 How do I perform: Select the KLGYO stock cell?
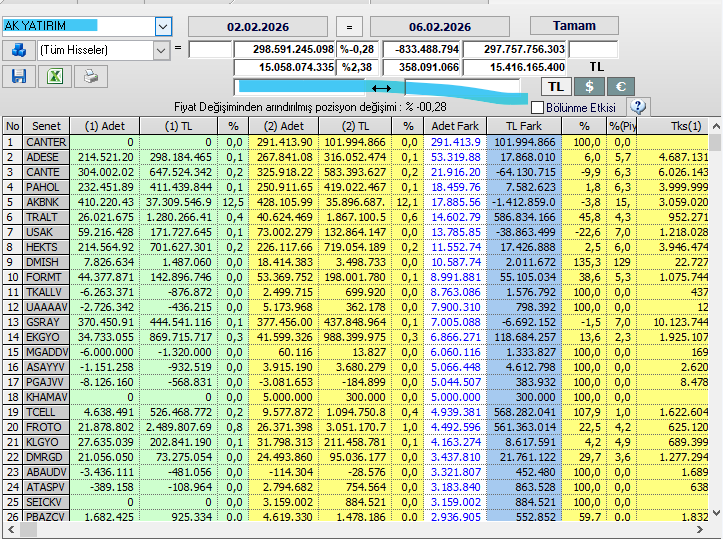pos(46,442)
